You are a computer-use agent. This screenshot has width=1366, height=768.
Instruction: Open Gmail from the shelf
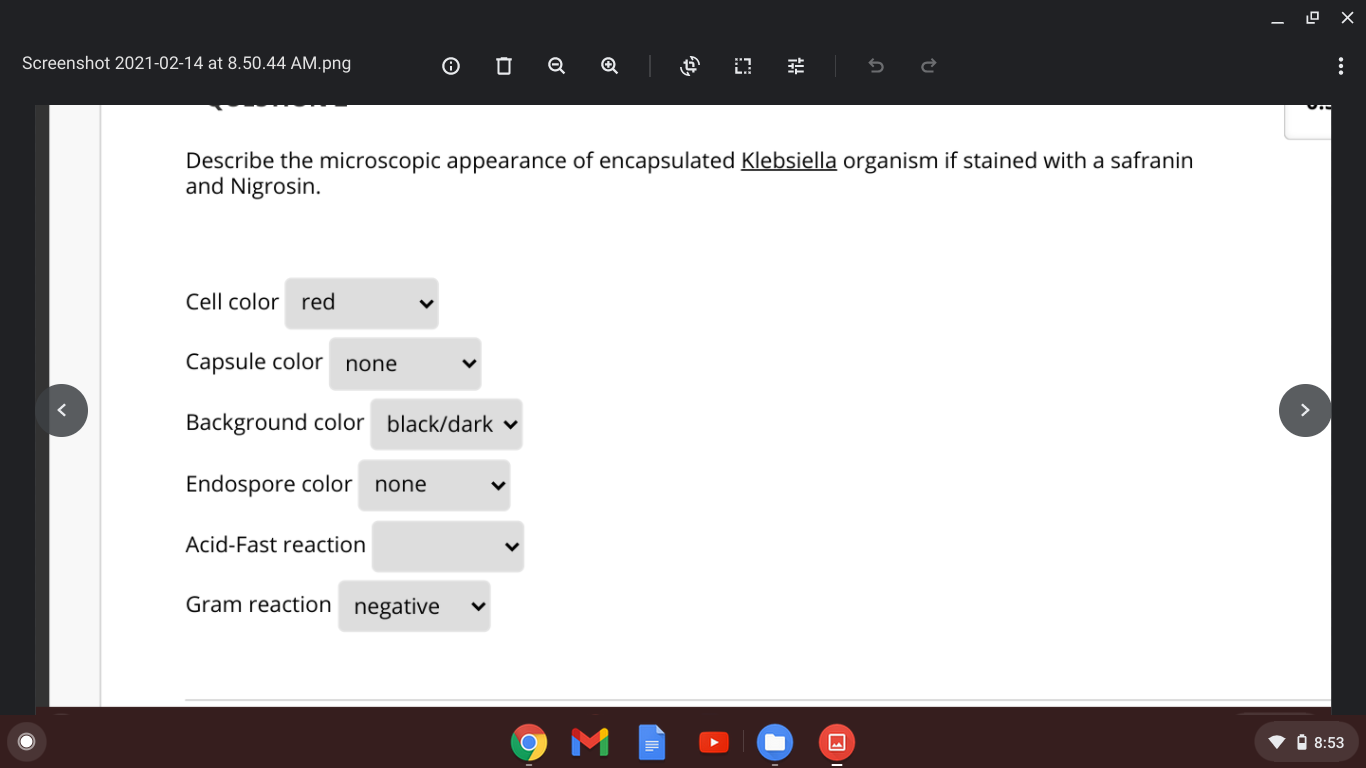590,742
